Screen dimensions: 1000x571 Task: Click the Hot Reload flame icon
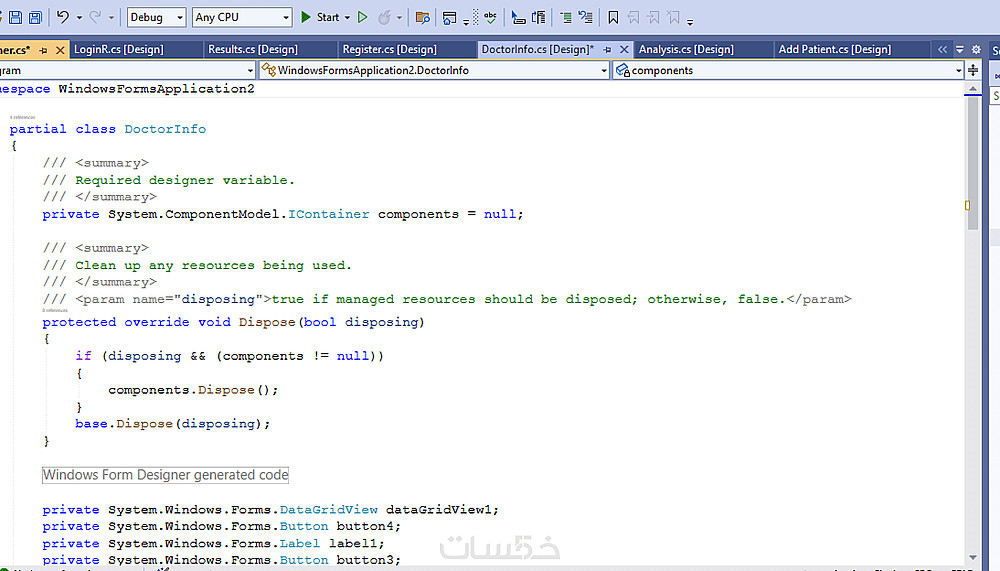(x=385, y=17)
